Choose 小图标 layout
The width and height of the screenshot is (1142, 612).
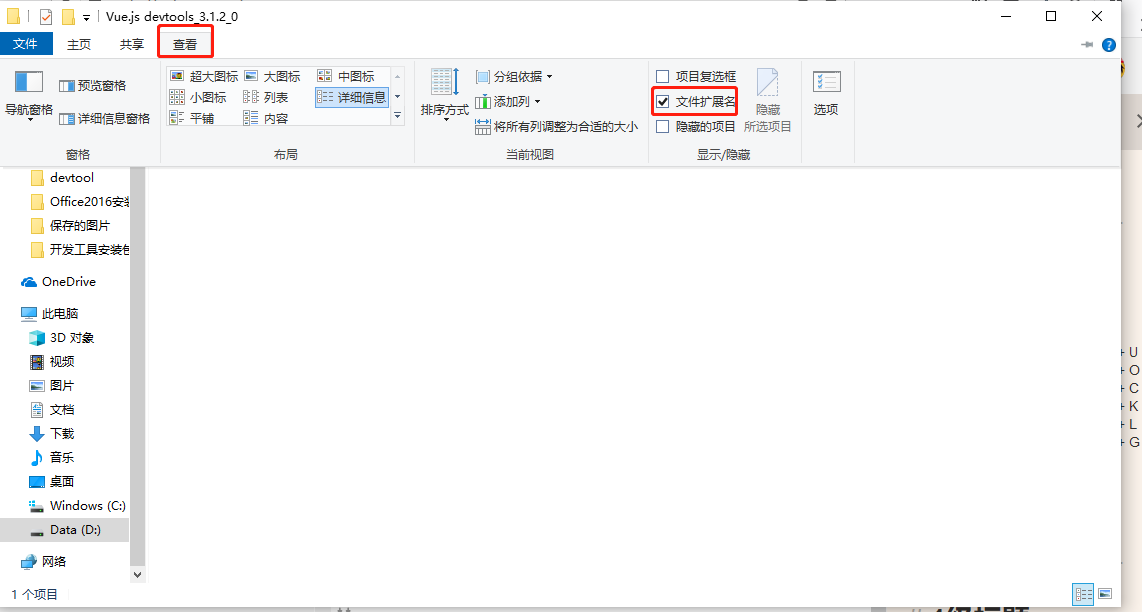click(198, 97)
